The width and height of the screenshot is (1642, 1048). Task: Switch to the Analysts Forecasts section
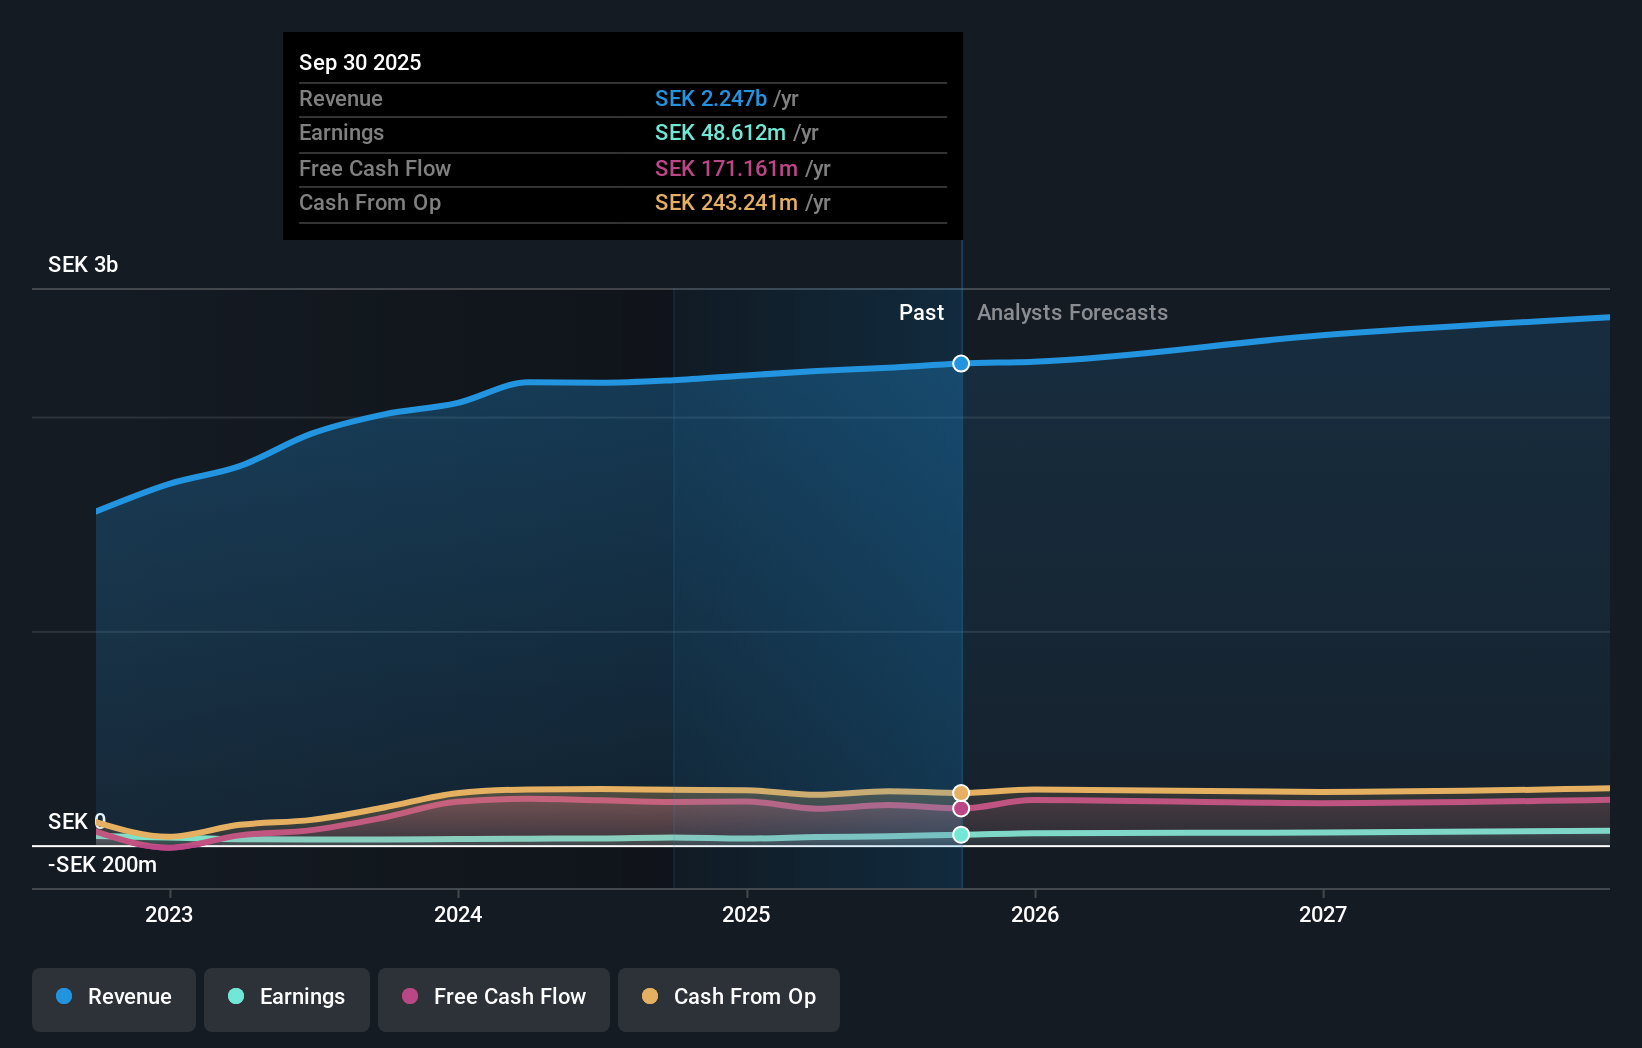click(x=1072, y=312)
